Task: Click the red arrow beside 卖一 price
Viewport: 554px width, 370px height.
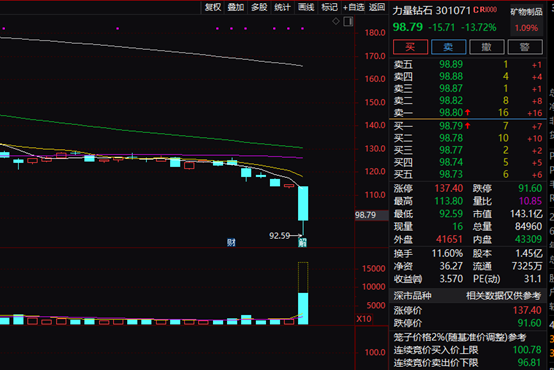Action: click(x=467, y=112)
